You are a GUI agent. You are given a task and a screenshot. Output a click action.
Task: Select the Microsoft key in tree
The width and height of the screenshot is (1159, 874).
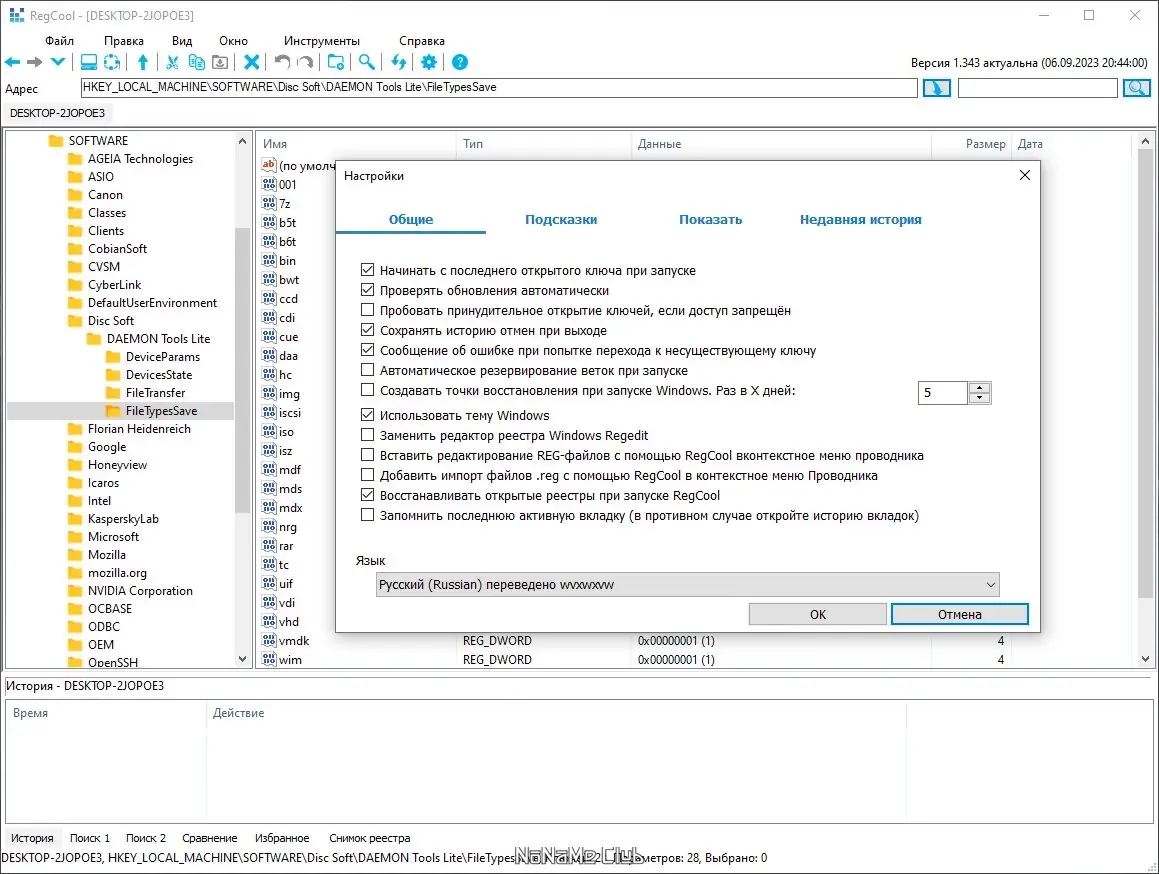[x=113, y=537]
